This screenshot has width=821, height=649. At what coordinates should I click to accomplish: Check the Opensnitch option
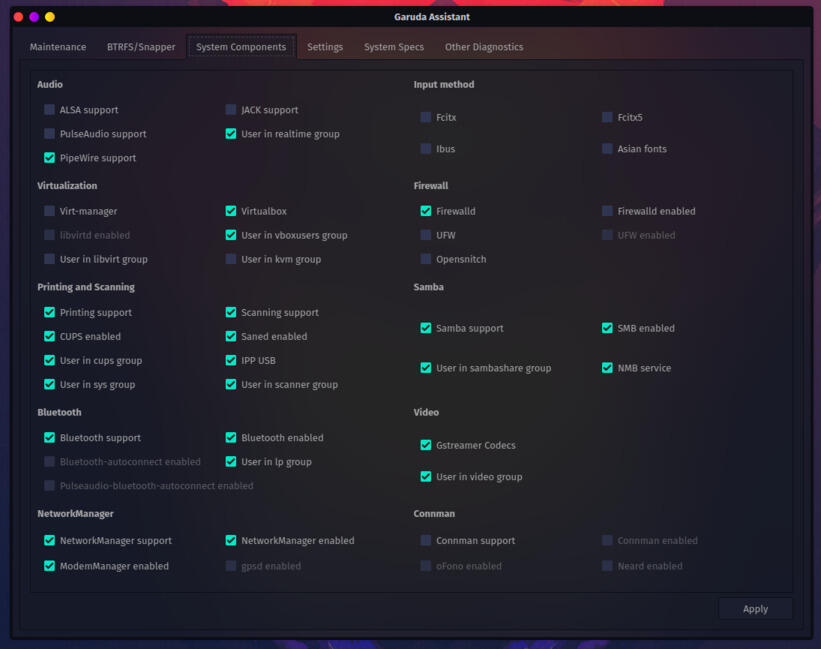point(426,259)
